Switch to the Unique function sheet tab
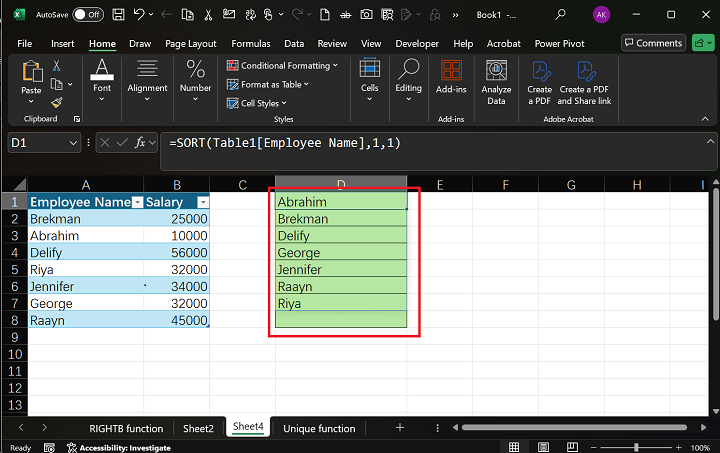This screenshot has height=453, width=720. pyautogui.click(x=319, y=428)
